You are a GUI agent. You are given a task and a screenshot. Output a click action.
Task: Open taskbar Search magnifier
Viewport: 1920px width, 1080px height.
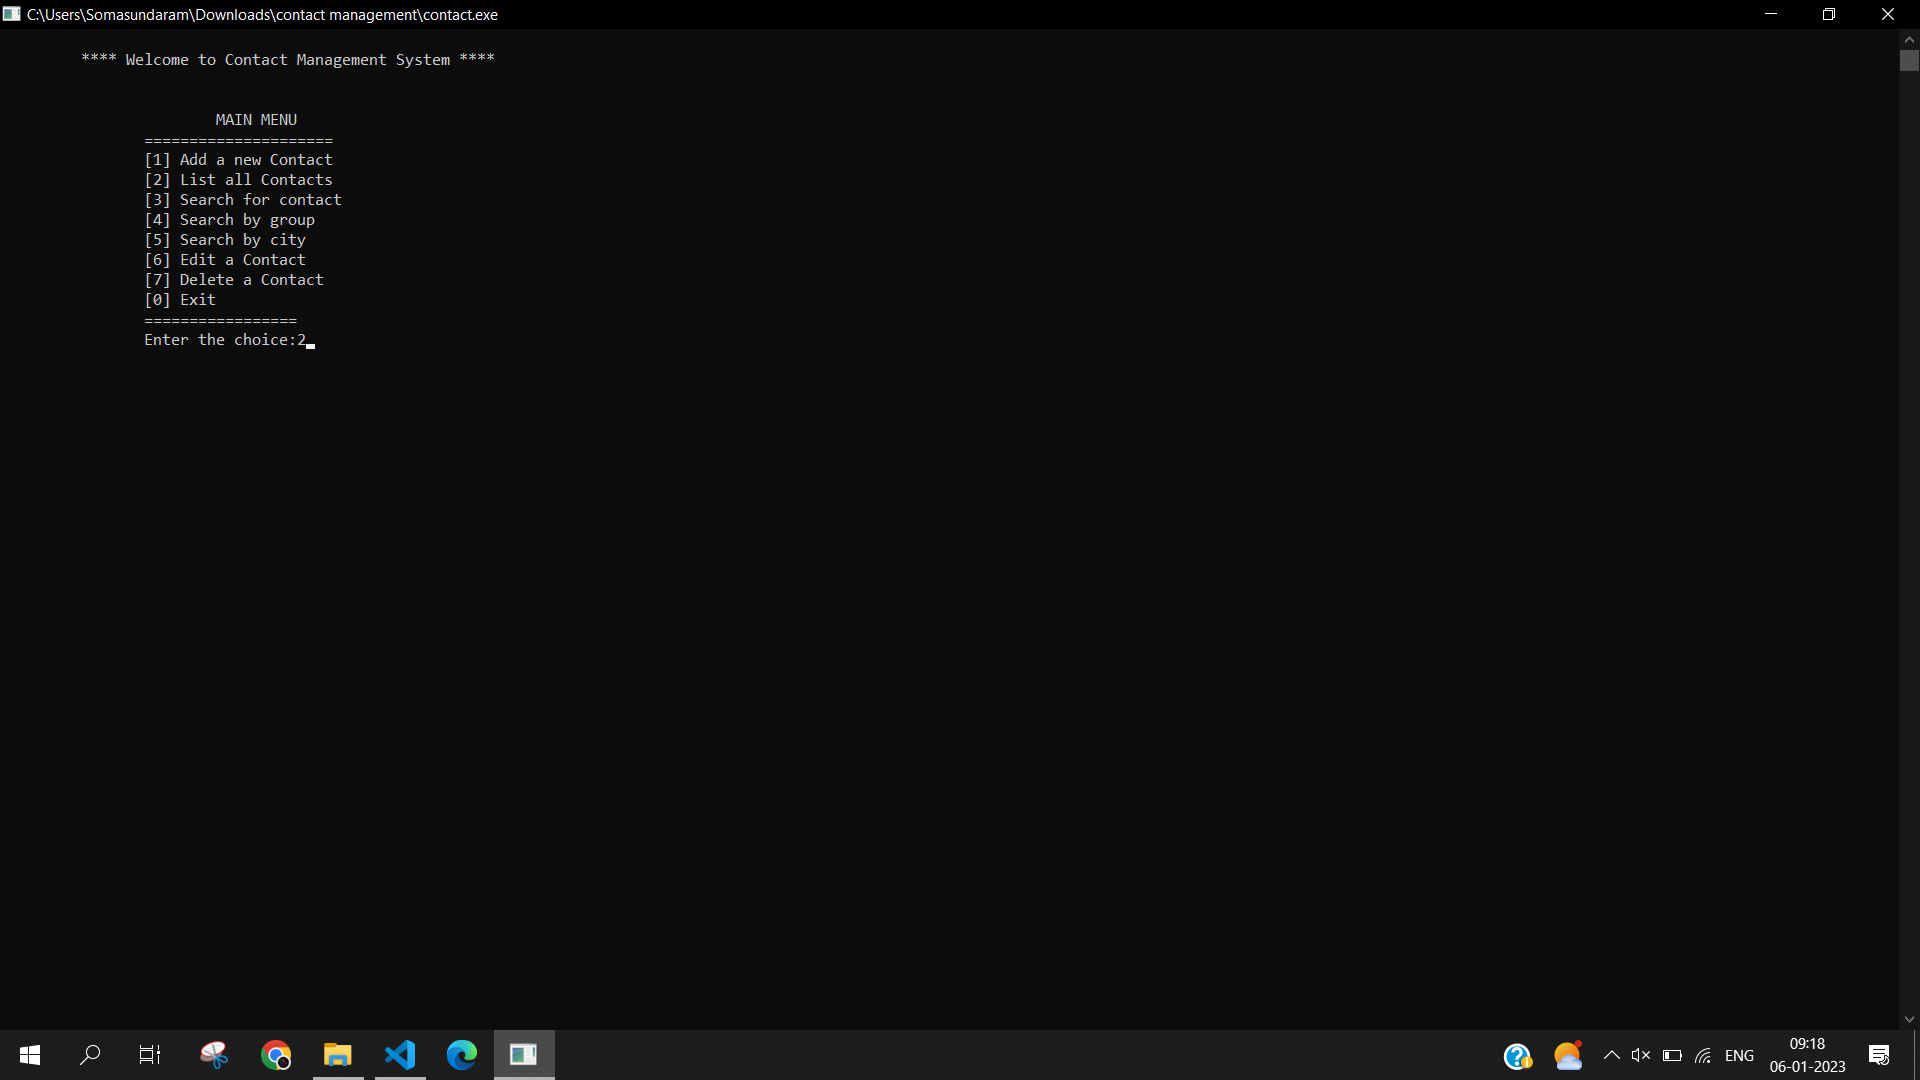coord(90,1055)
